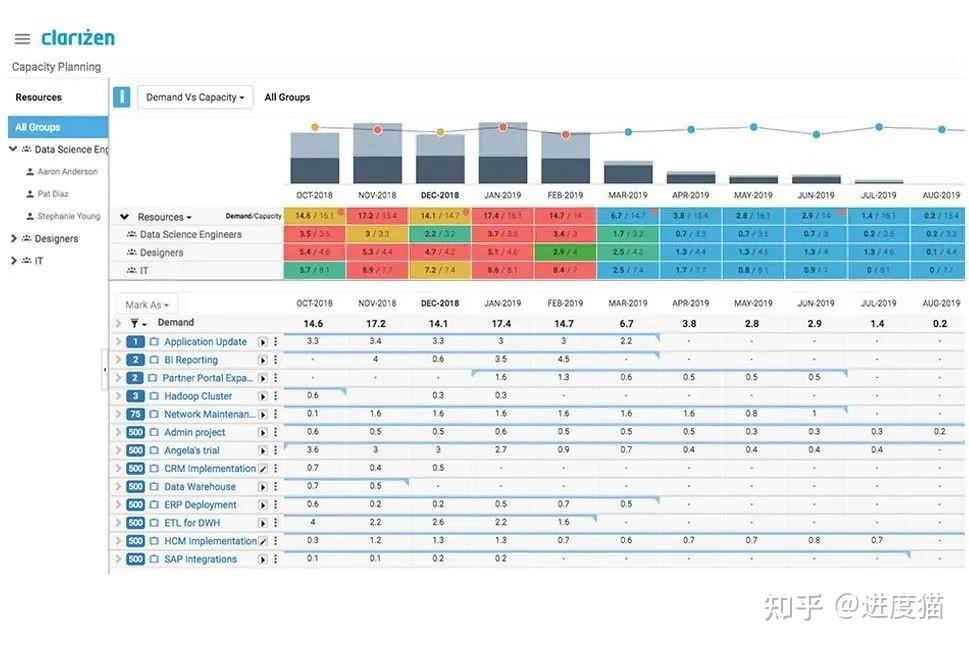Viewport: 969px width, 646px height.
Task: Open the Application Update project link
Action: [205, 342]
